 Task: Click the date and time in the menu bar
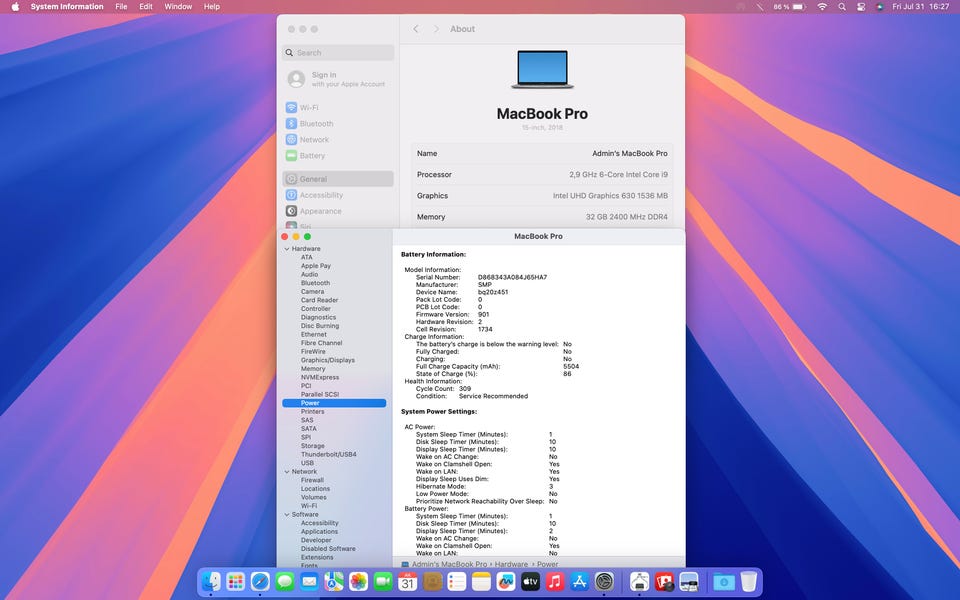click(920, 7)
